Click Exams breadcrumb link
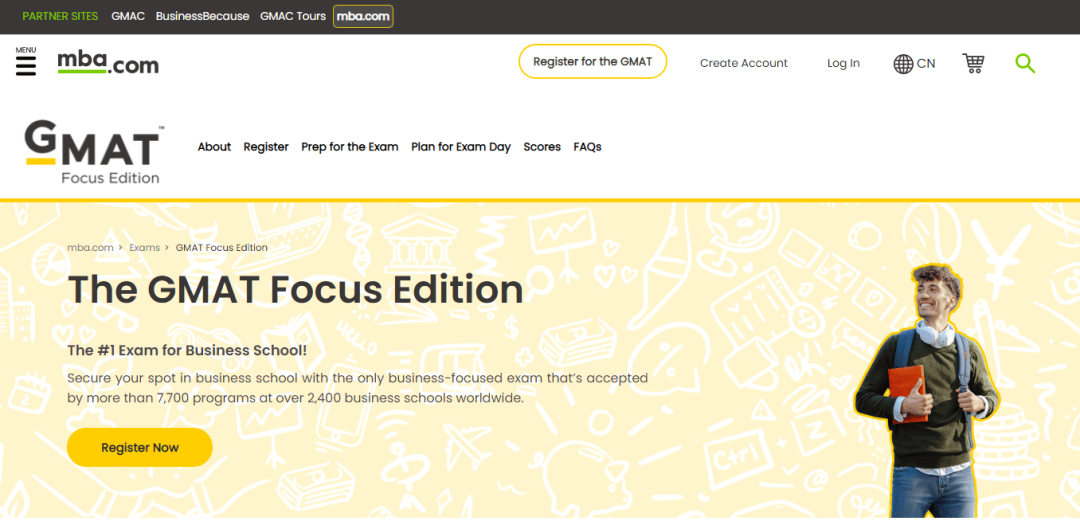Image resolution: width=1080 pixels, height=525 pixels. tap(145, 247)
